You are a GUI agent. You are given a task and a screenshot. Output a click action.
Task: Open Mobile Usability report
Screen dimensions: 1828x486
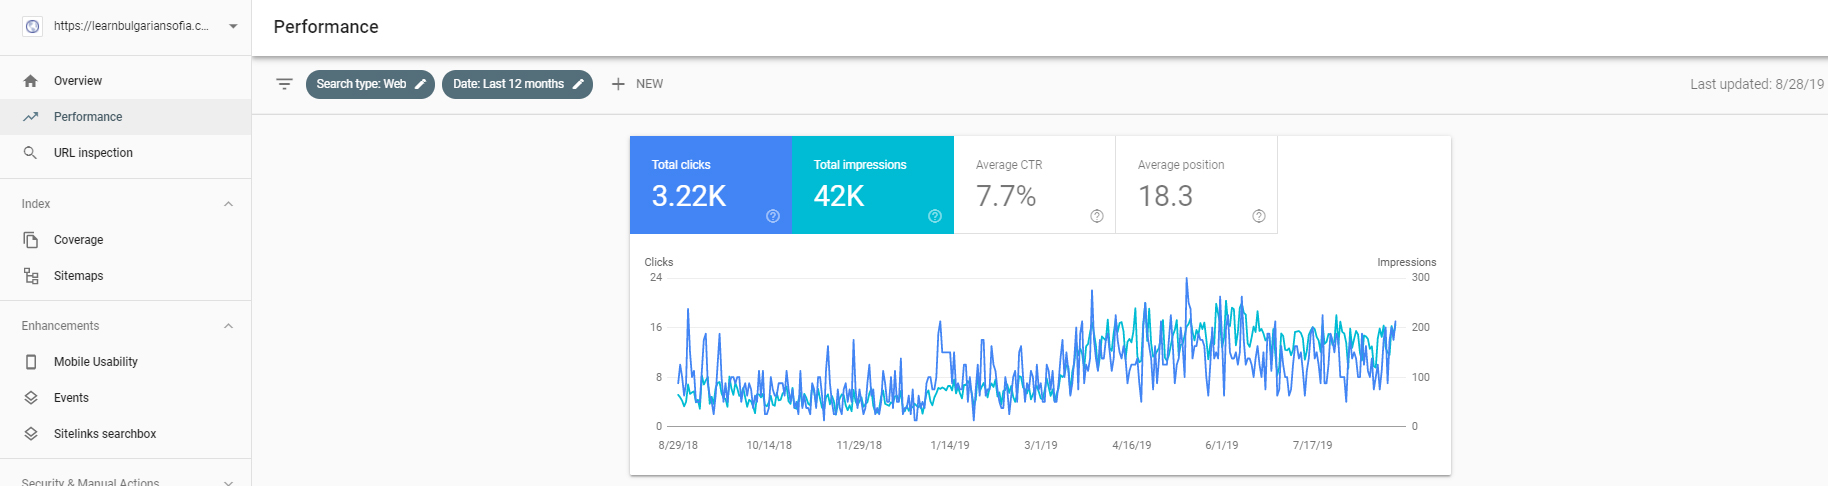(95, 362)
